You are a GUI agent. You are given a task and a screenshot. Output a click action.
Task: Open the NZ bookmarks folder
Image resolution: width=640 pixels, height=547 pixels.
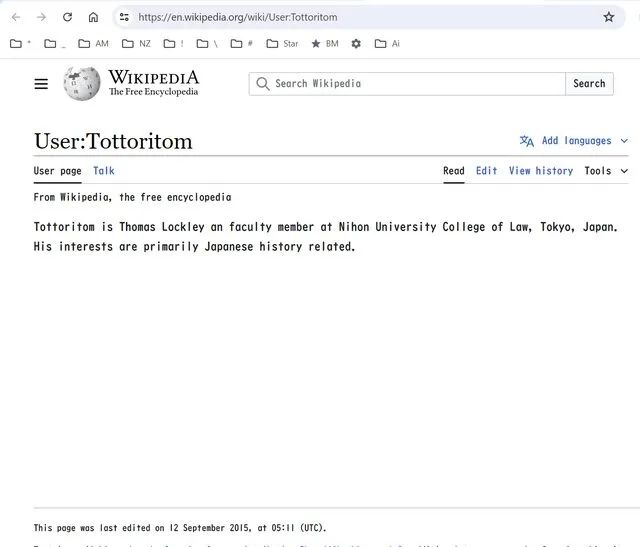(137, 44)
